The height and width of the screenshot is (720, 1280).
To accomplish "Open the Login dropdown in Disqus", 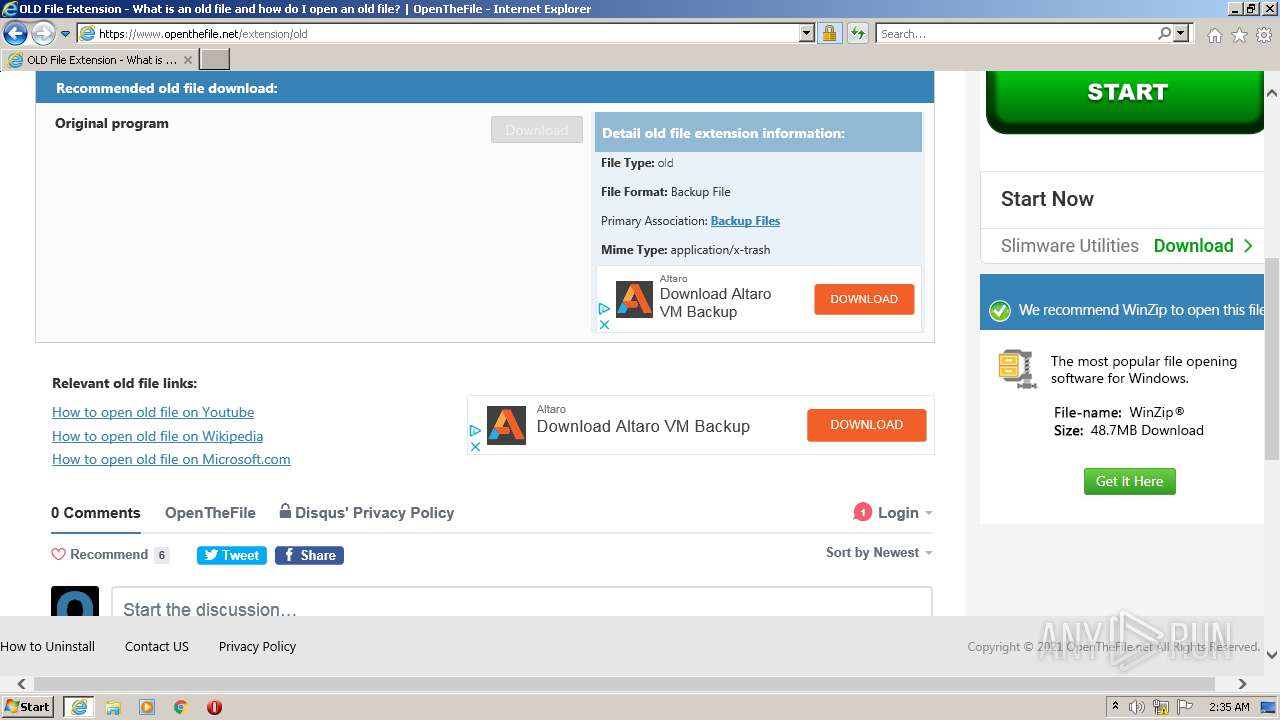I will coord(905,513).
